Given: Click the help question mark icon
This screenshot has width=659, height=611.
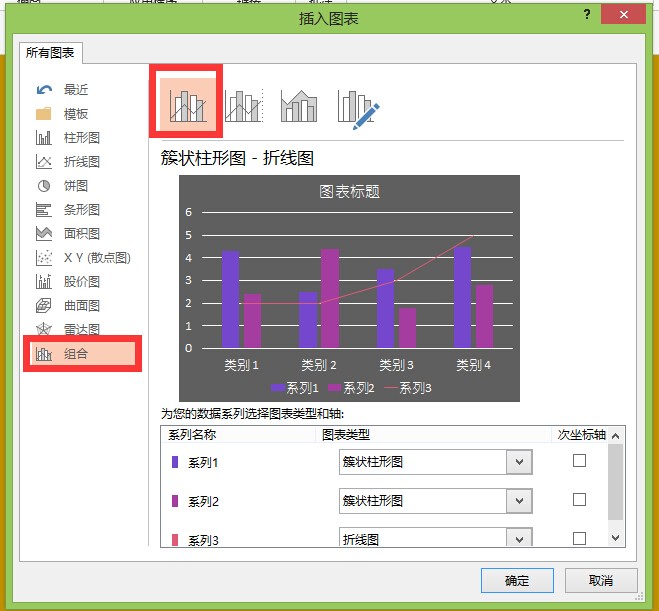Looking at the screenshot, I should coord(587,15).
